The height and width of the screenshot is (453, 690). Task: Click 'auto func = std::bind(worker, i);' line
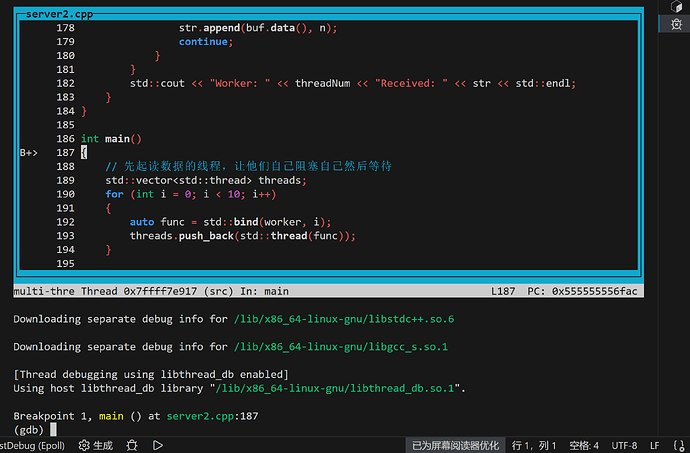tap(231, 222)
